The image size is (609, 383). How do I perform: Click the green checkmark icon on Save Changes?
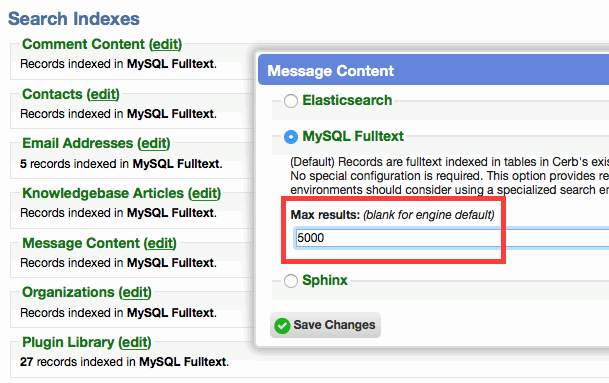click(282, 326)
